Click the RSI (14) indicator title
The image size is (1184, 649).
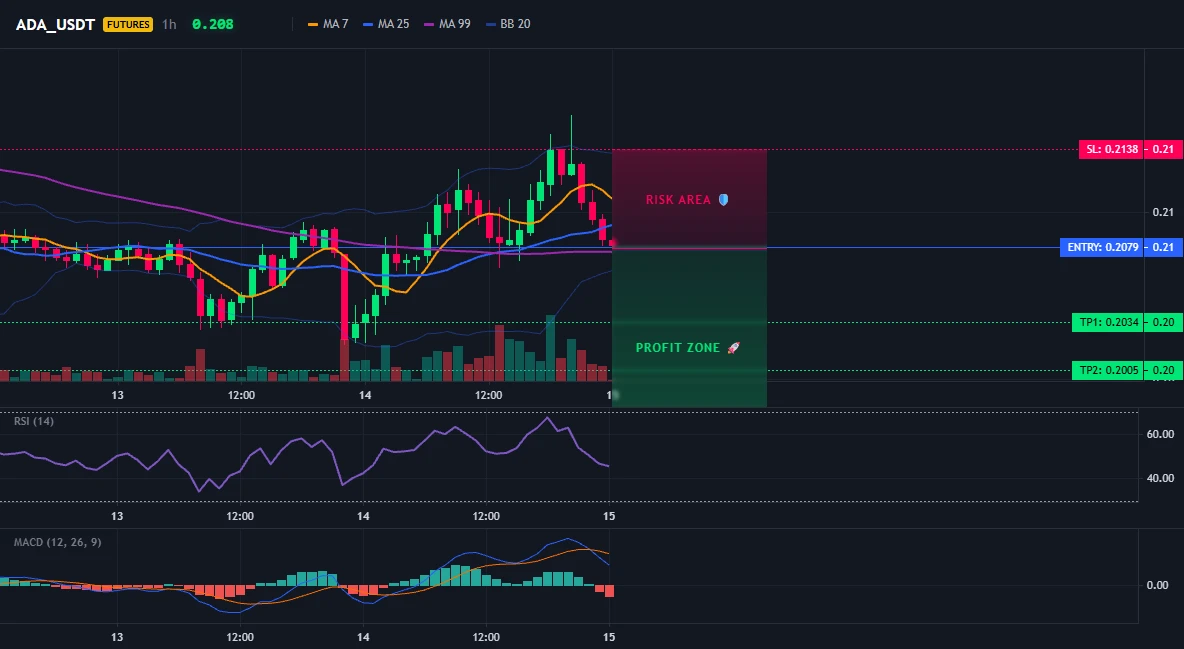[34, 421]
